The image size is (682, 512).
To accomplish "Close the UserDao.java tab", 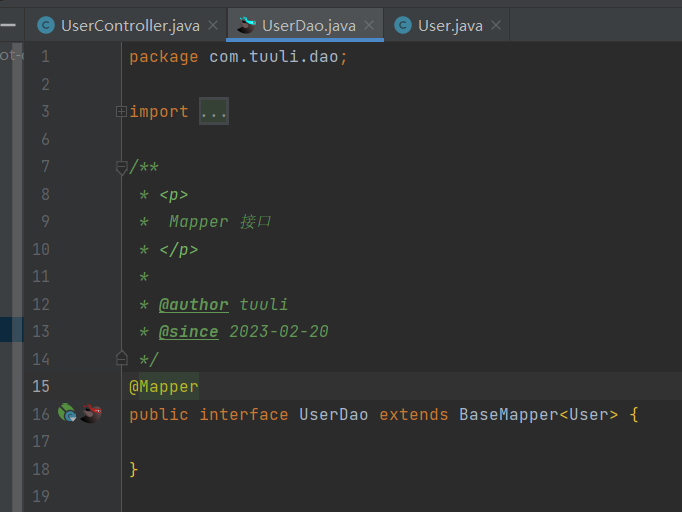I will pos(369,25).
